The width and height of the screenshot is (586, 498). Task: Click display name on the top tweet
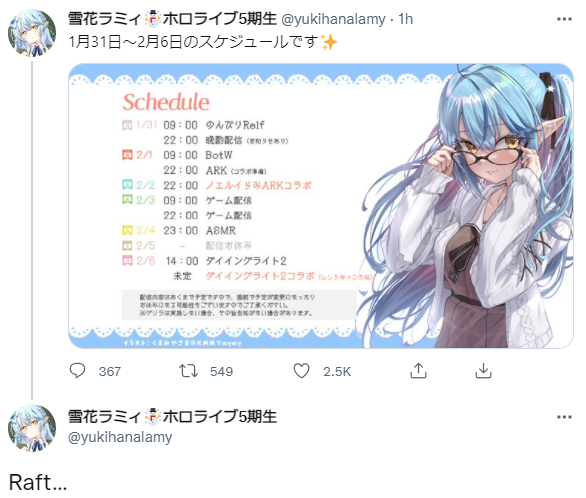[x=172, y=19]
